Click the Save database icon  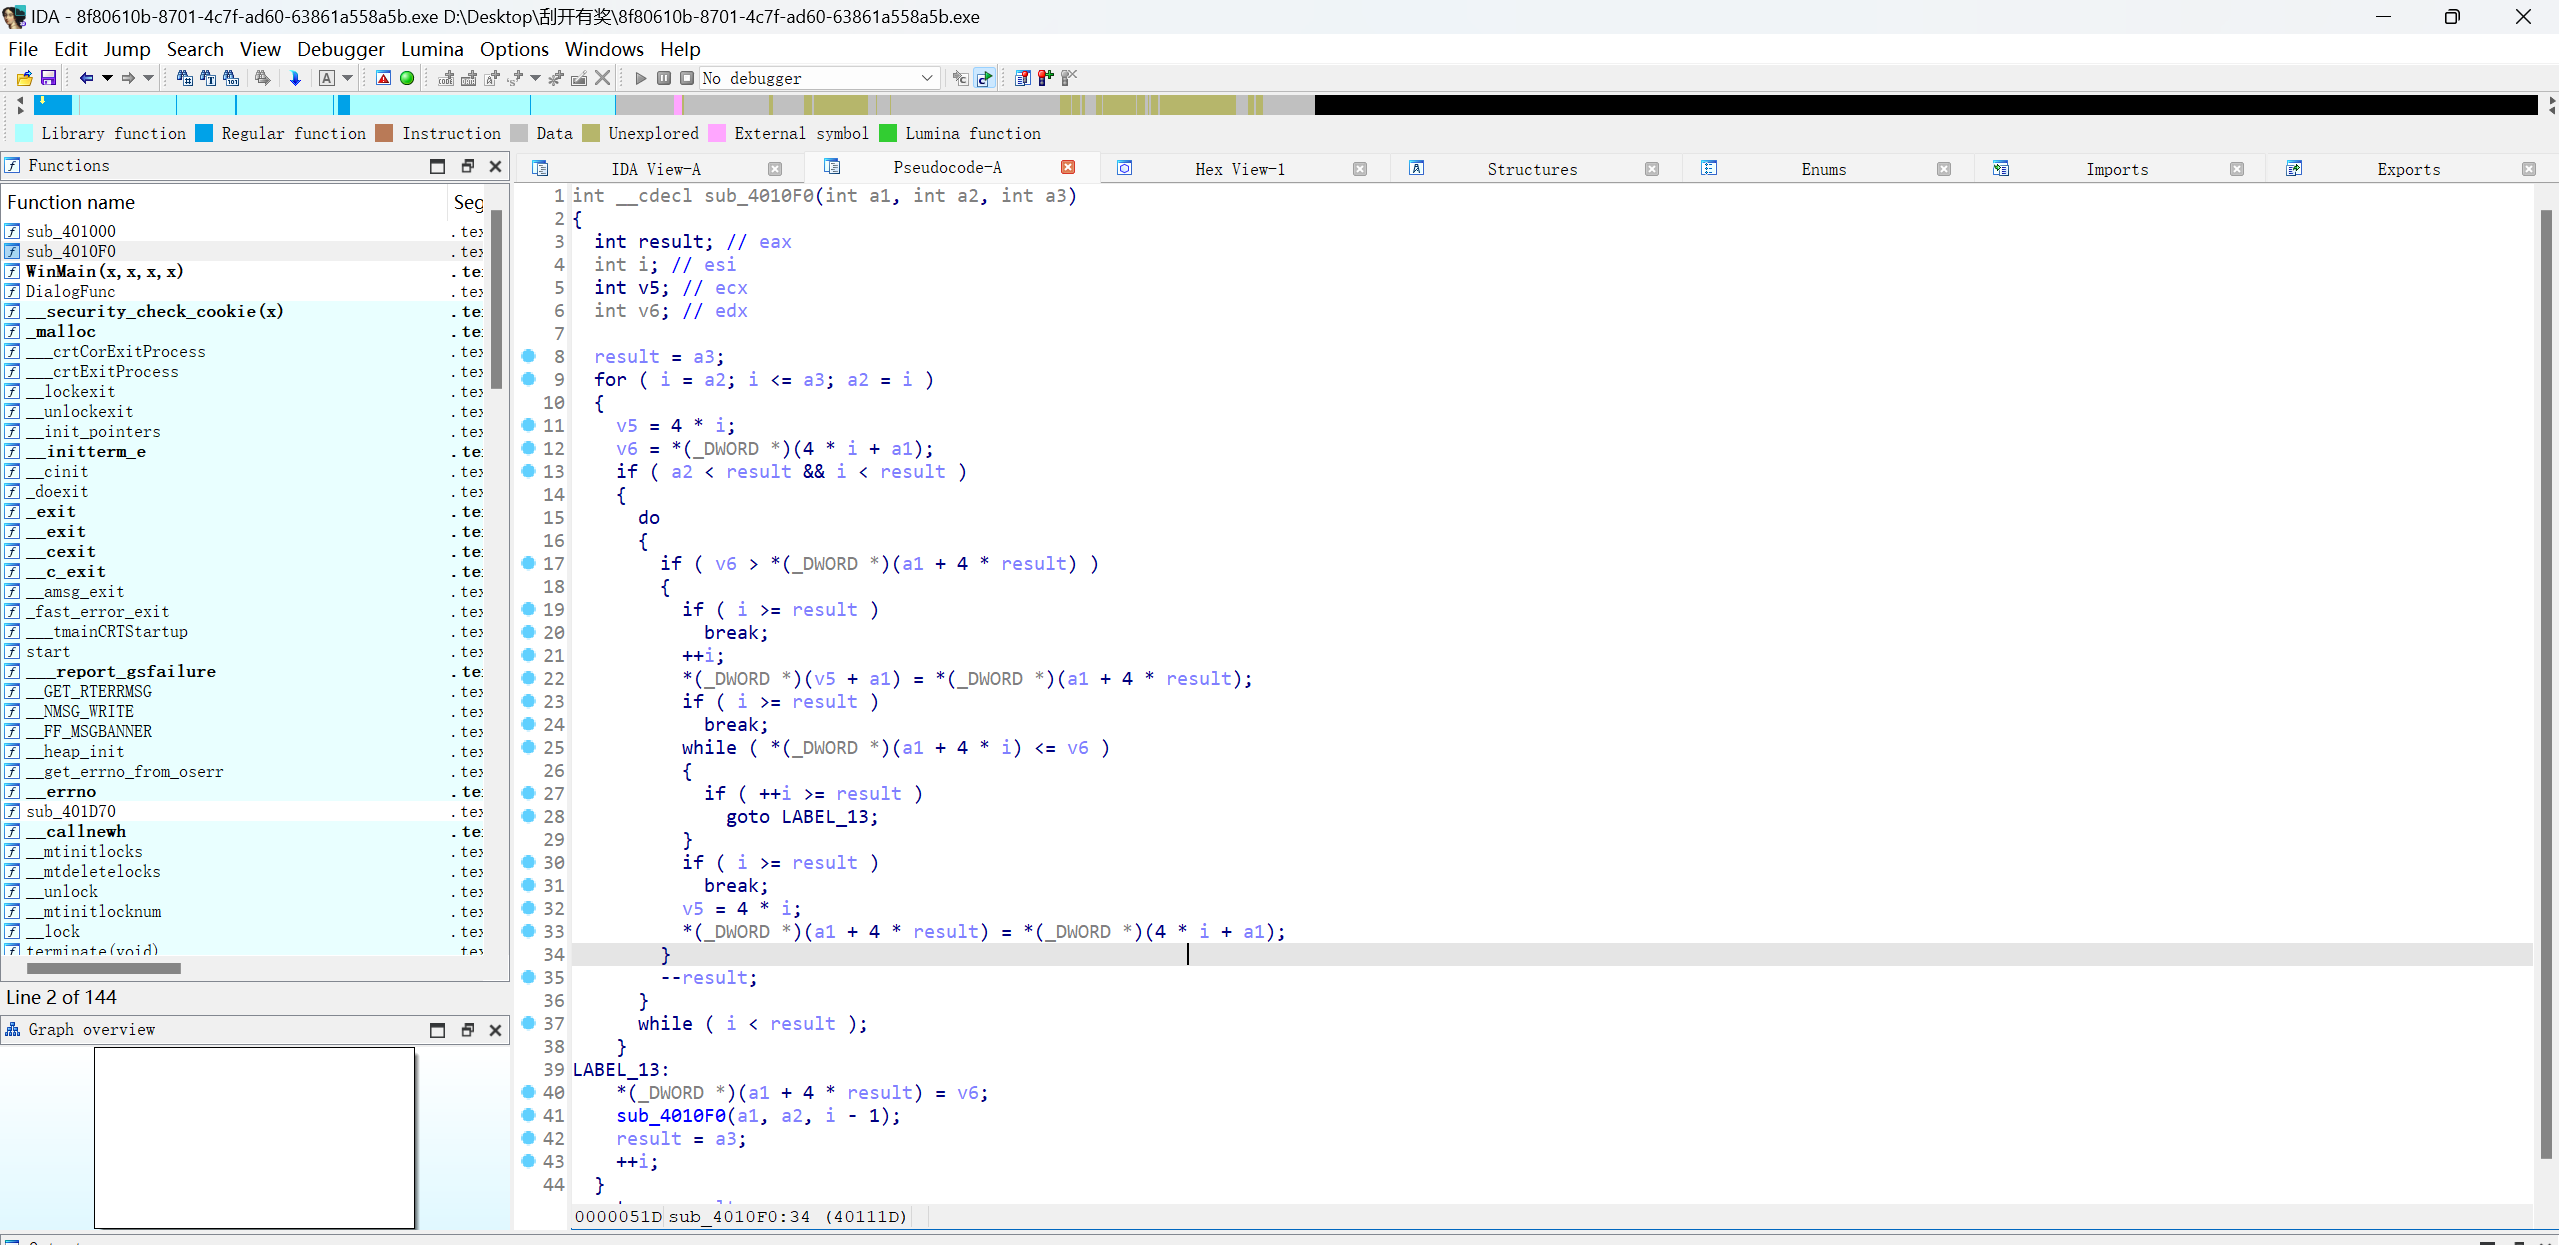tap(47, 78)
